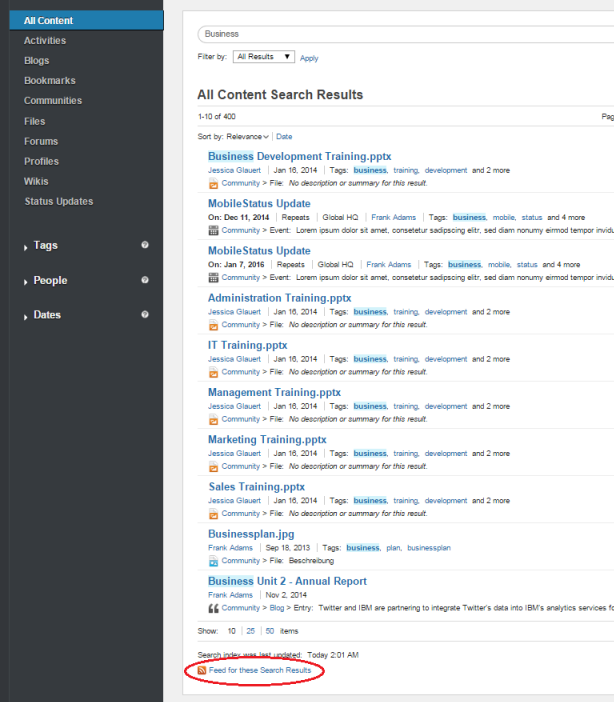Screen dimensions: 614x702
Task: Open the Sort by Relevance dropdown
Action: [x=247, y=136]
